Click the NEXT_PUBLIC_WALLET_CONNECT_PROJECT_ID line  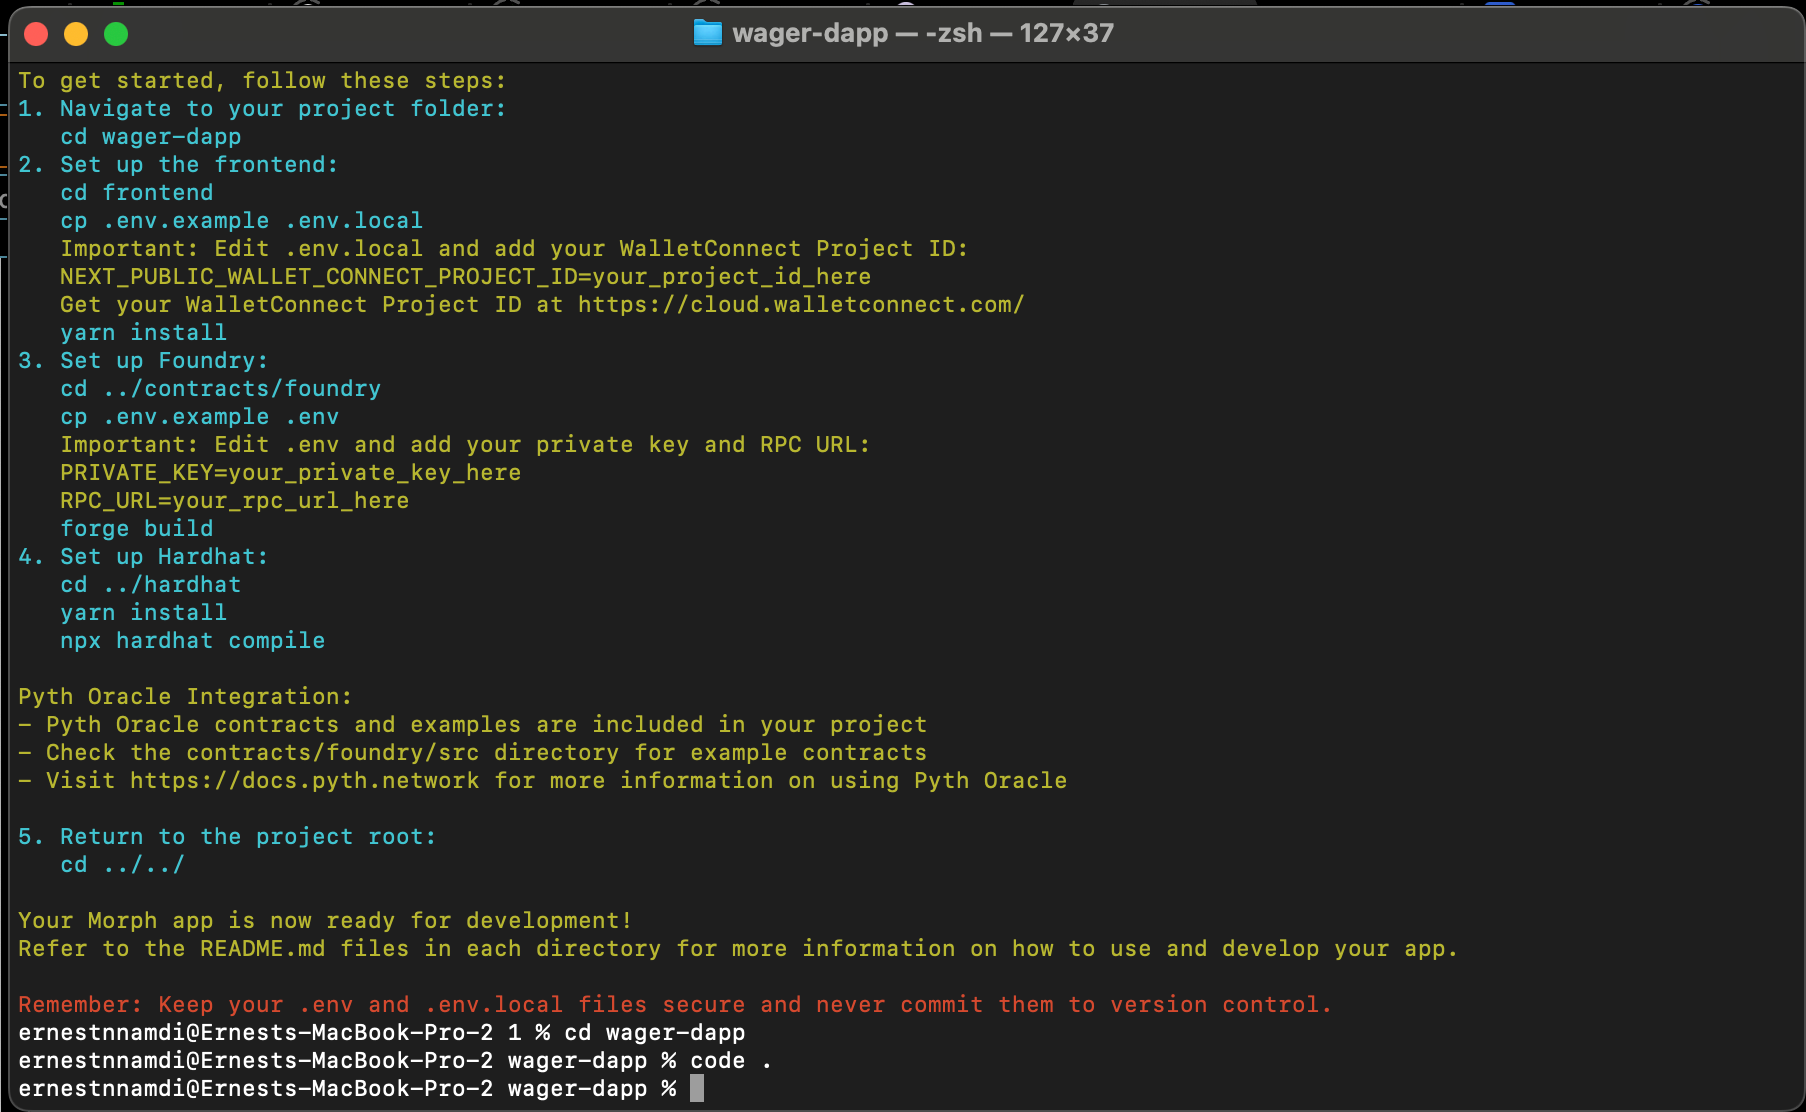[465, 277]
